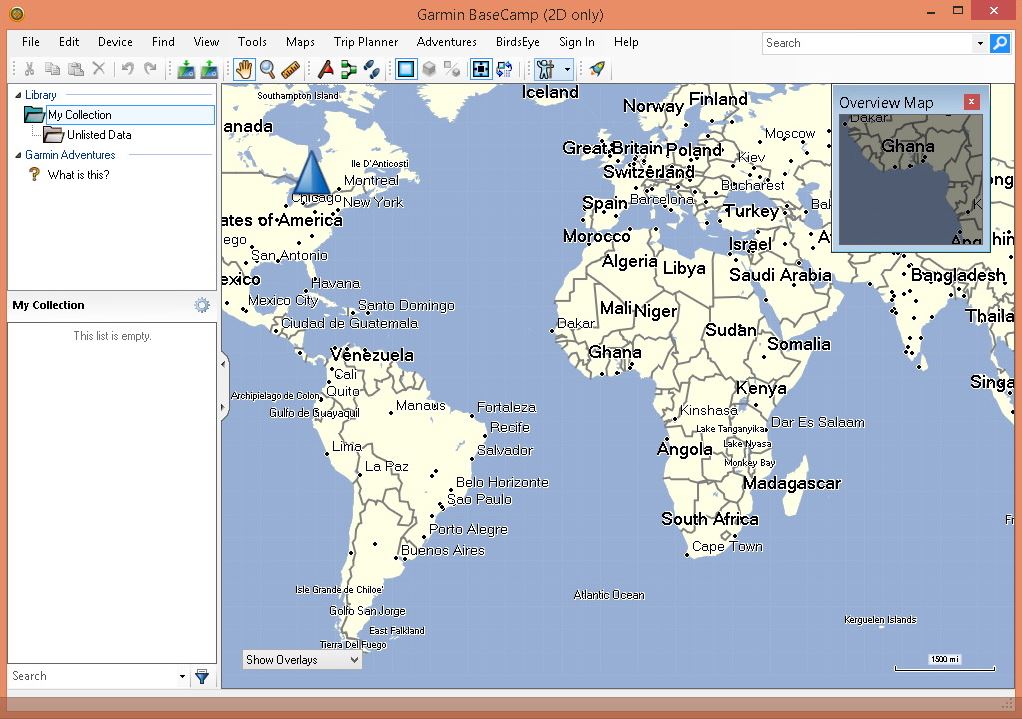This screenshot has width=1022, height=719.
Task: Open the Help menu
Action: tap(626, 42)
